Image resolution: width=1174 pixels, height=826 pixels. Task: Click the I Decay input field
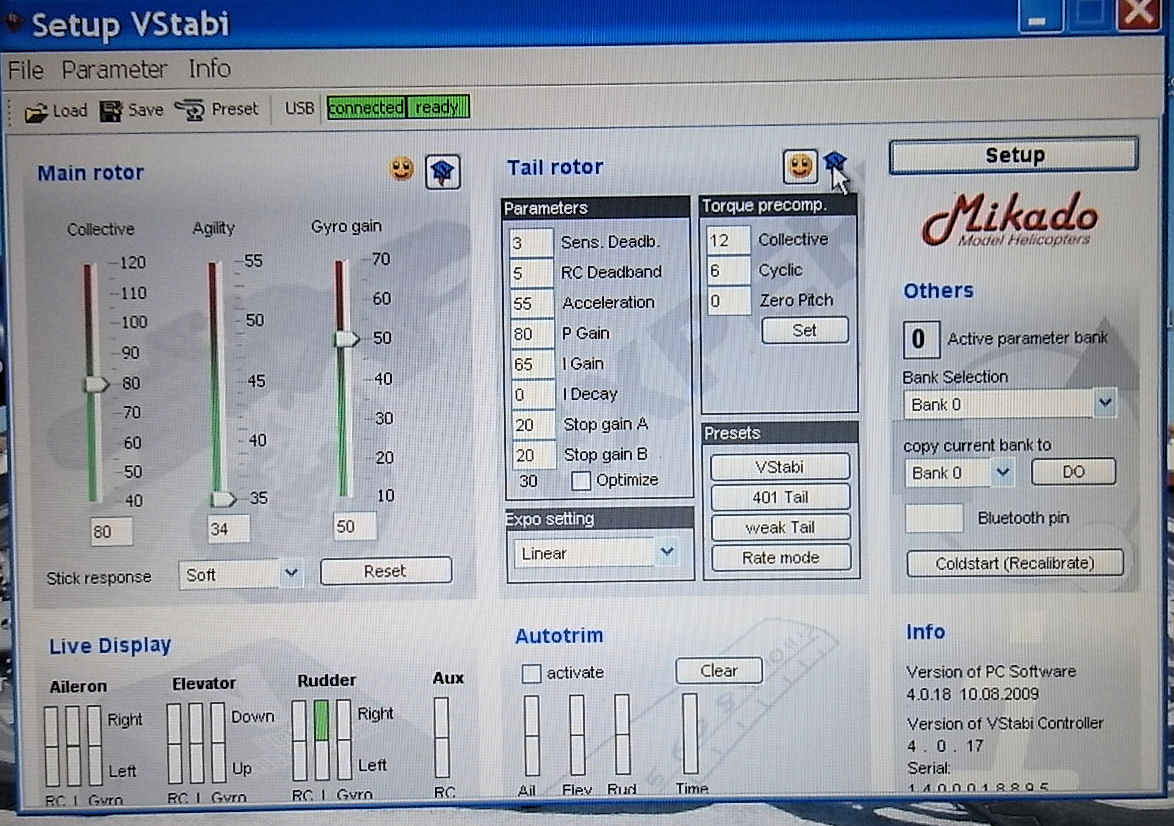click(x=531, y=395)
